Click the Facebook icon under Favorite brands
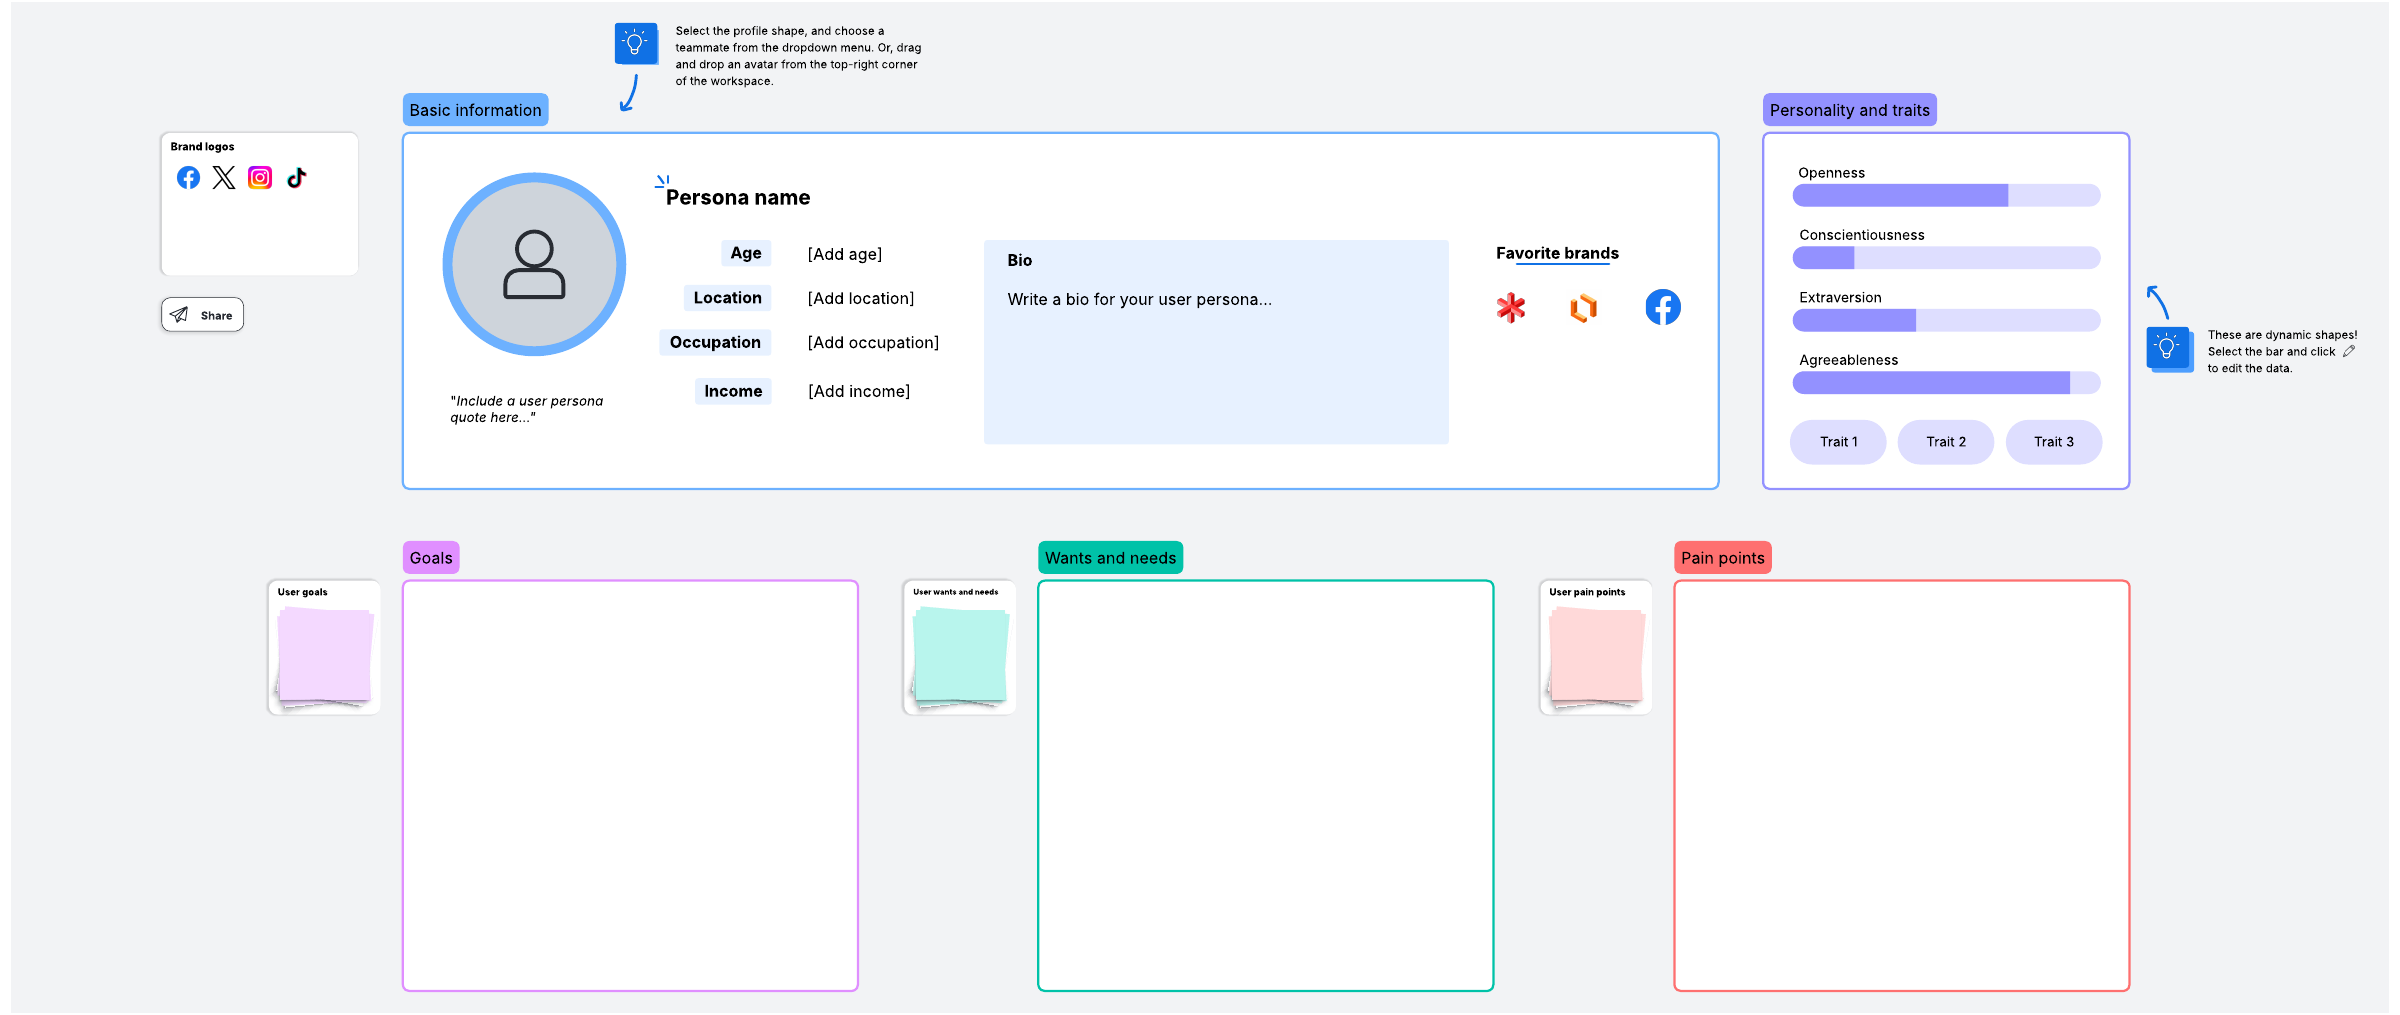2400x1015 pixels. coord(1662,307)
